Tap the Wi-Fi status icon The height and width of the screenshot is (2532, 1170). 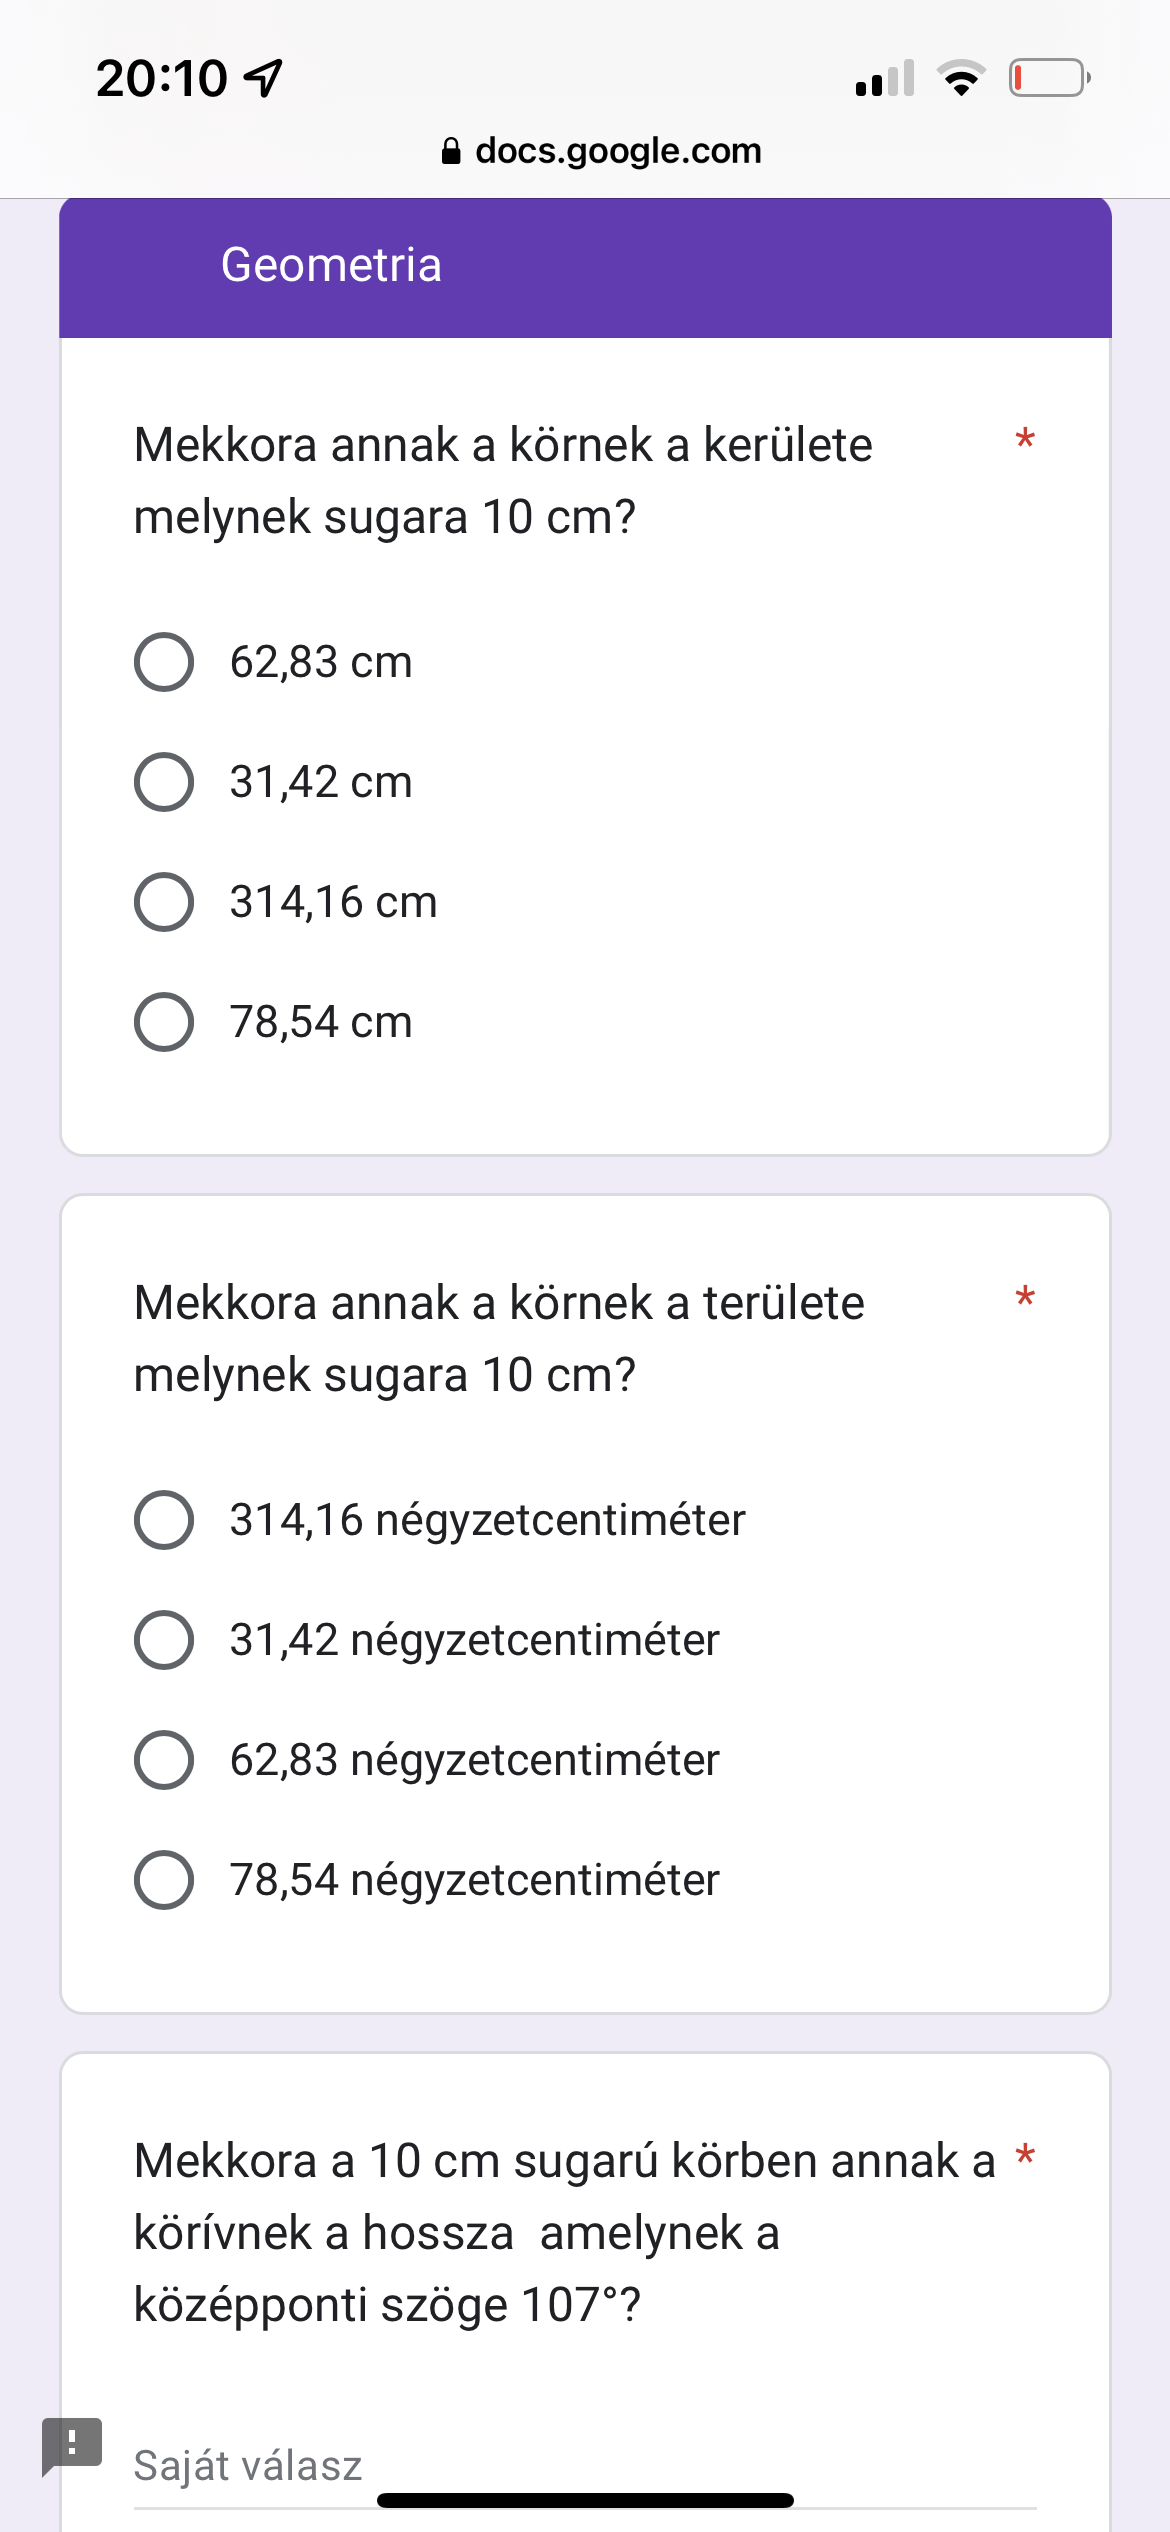coord(961,78)
